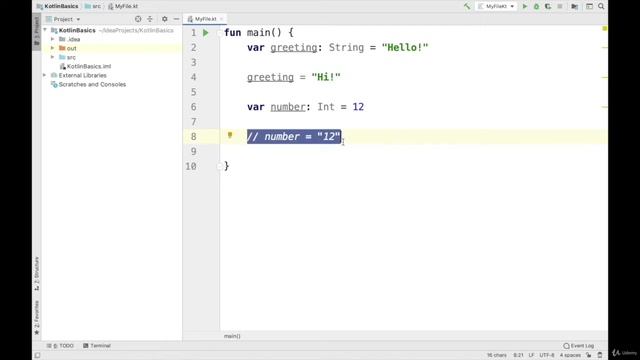Select the .idea folder
The height and width of the screenshot is (360, 640).
coord(73,39)
